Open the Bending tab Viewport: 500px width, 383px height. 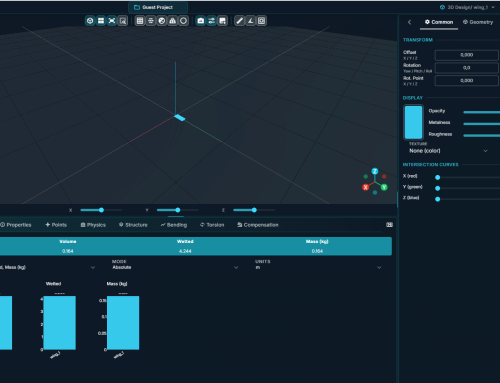[x=174, y=225]
